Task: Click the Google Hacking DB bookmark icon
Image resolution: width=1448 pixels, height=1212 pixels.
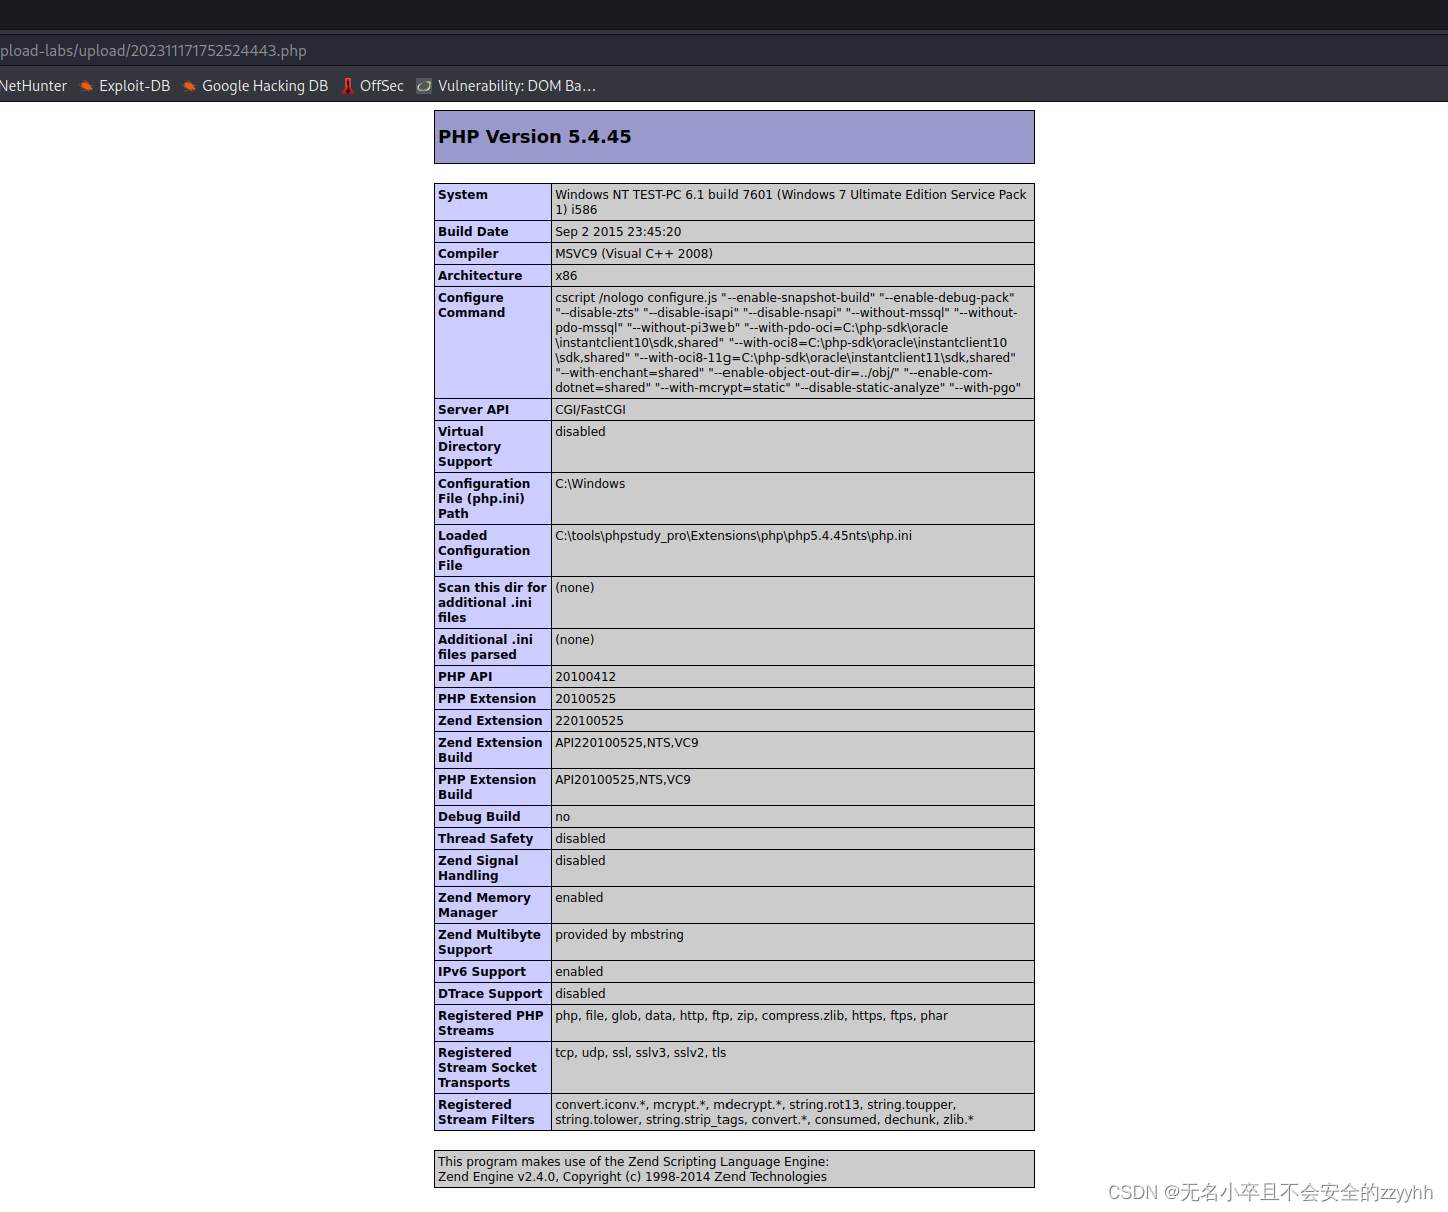Action: tap(189, 86)
